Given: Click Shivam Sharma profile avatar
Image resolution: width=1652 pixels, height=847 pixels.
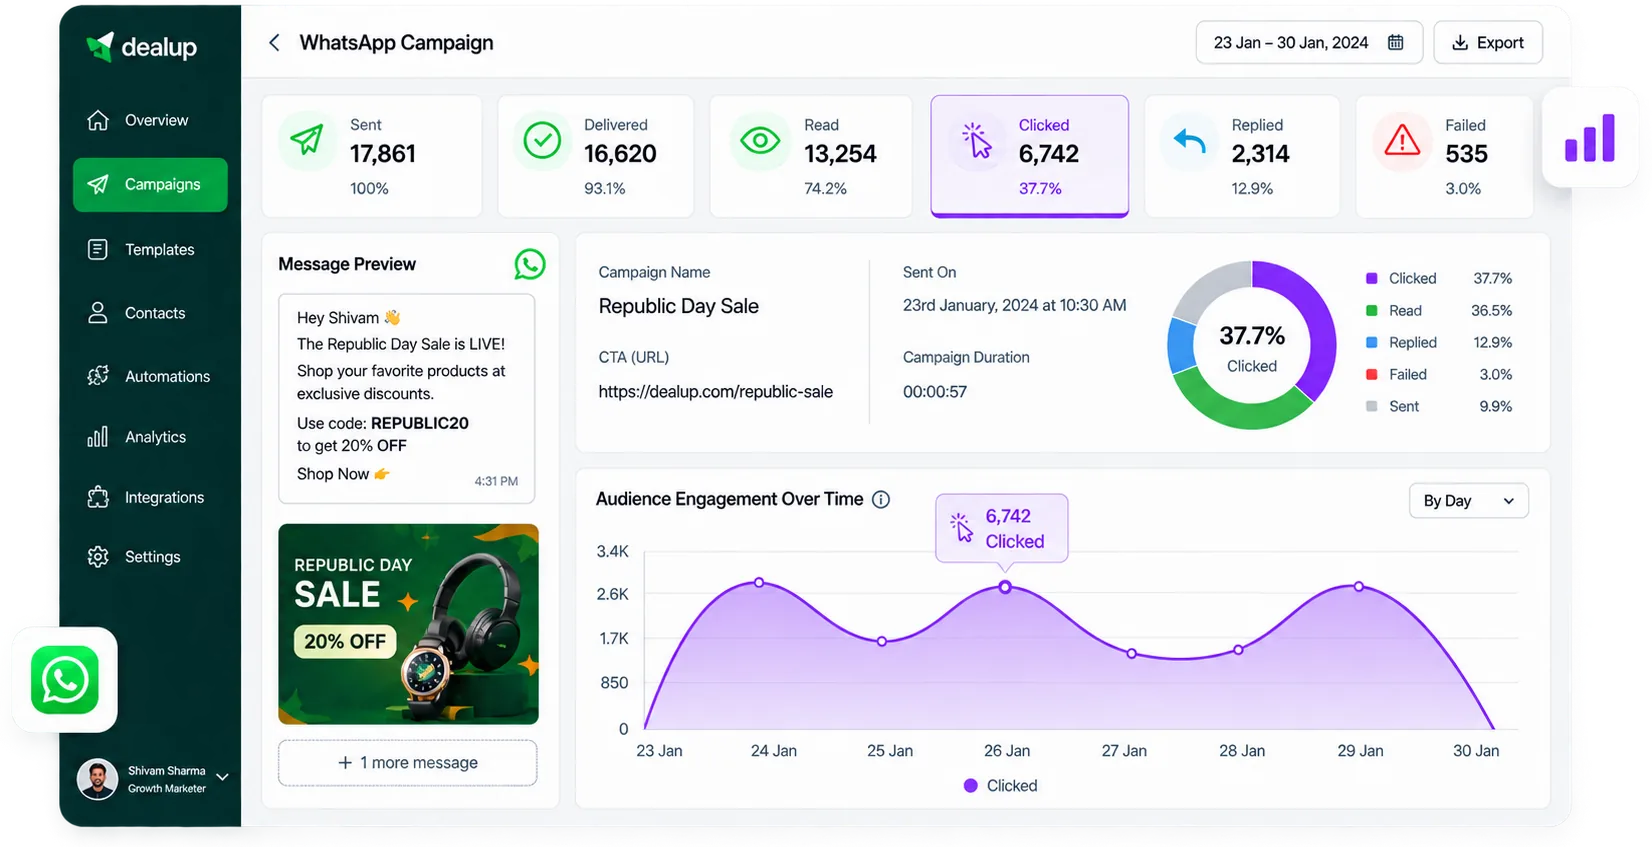Looking at the screenshot, I should [x=97, y=780].
